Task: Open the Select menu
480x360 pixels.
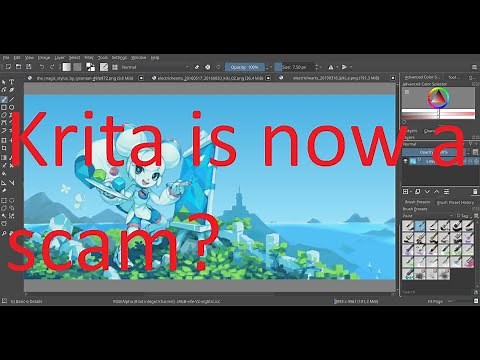Action: (74, 58)
